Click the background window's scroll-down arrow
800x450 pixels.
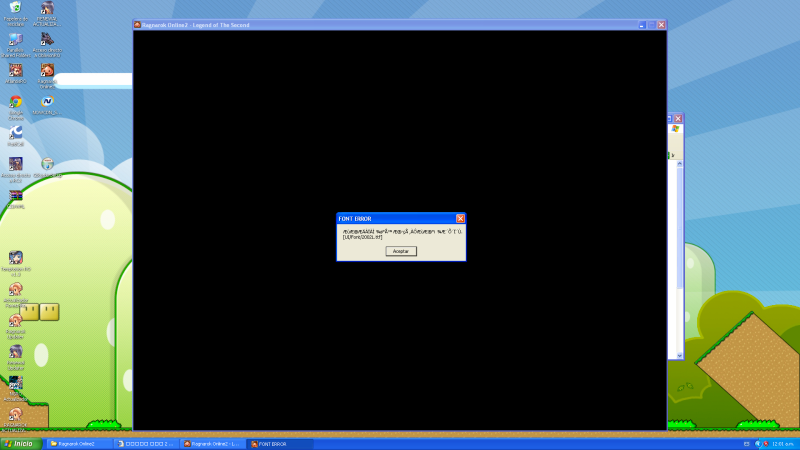(x=680, y=356)
